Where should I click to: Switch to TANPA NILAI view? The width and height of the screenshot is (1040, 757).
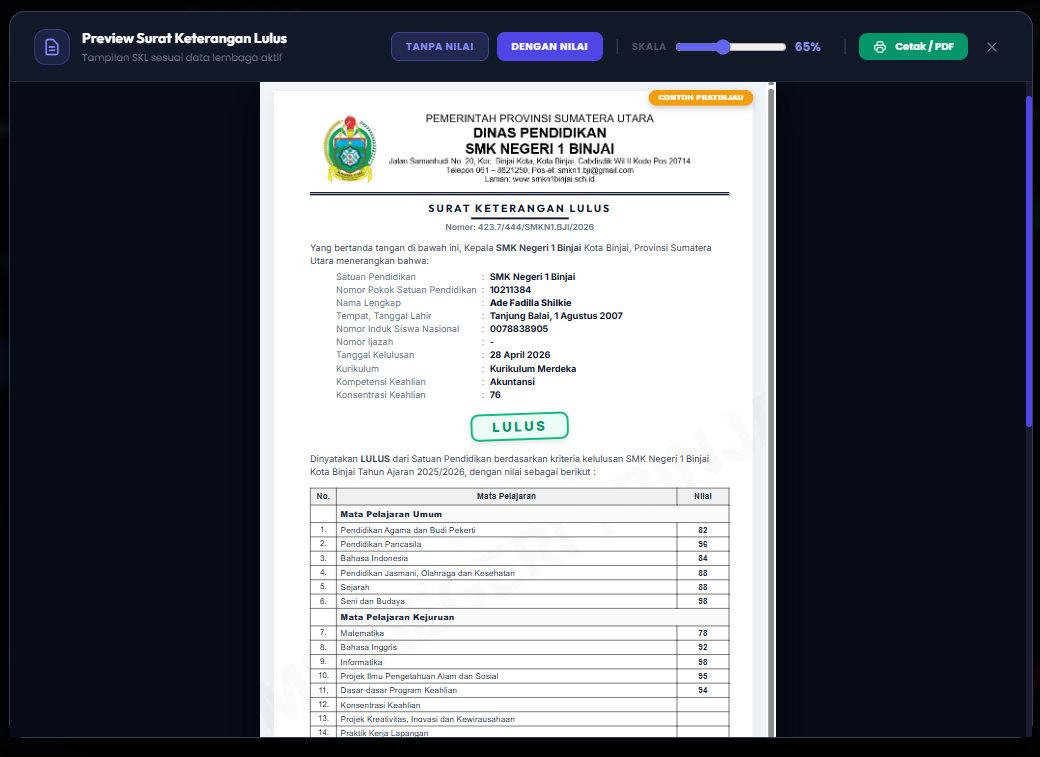(x=440, y=46)
